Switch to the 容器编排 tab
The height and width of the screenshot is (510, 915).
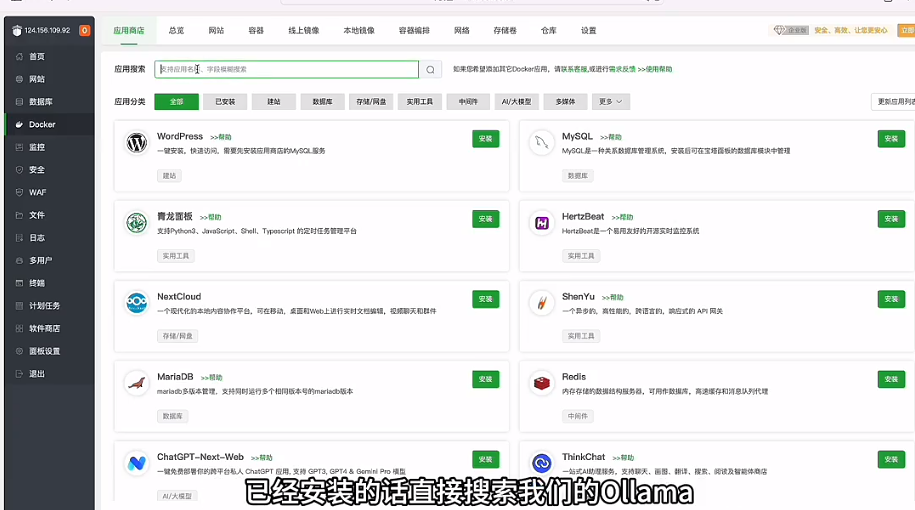point(414,30)
